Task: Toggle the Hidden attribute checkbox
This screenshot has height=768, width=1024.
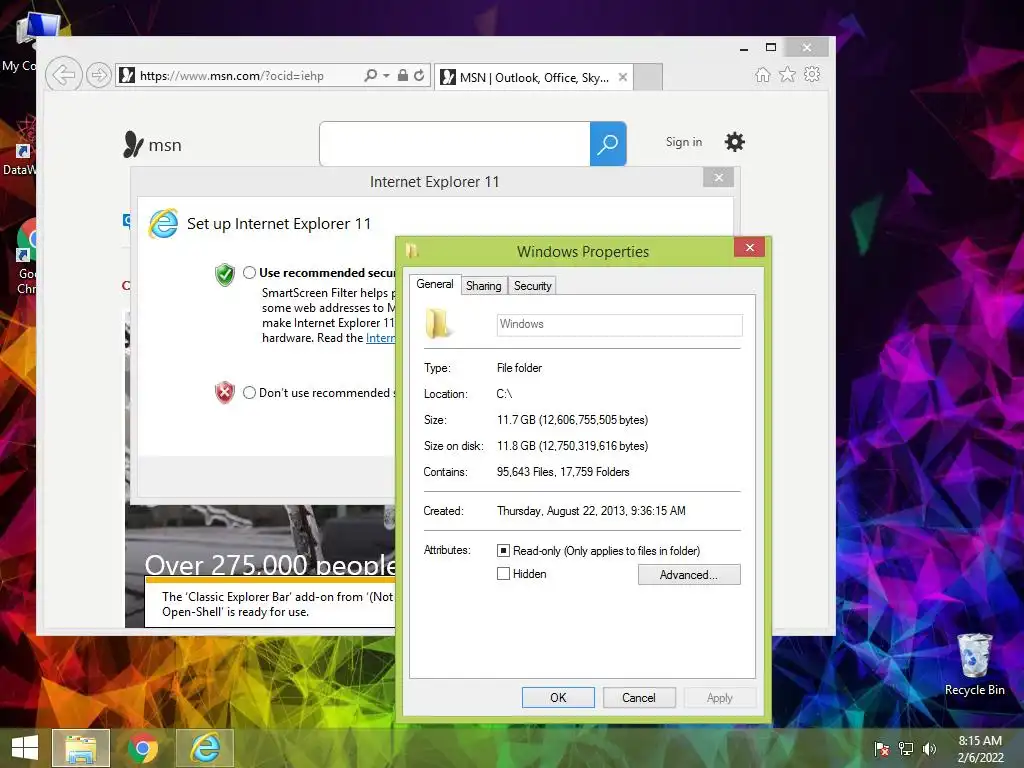Action: tap(503, 573)
